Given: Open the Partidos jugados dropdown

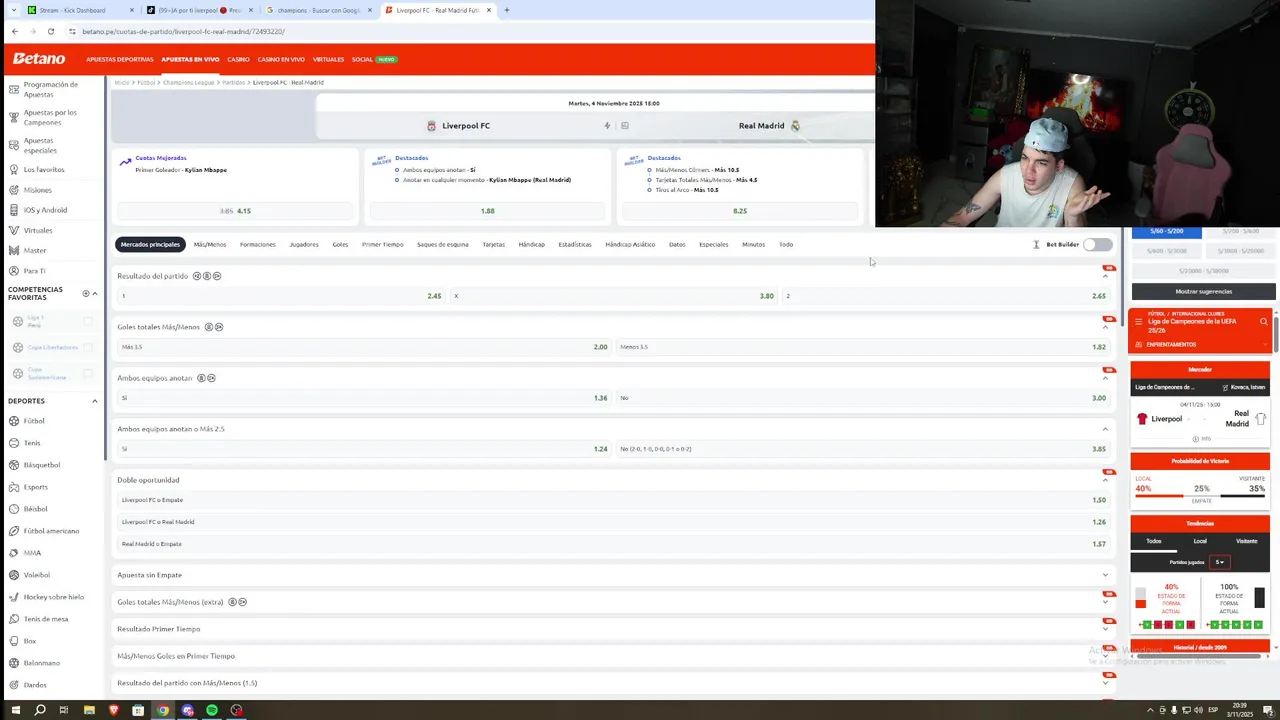Looking at the screenshot, I should (x=1219, y=562).
